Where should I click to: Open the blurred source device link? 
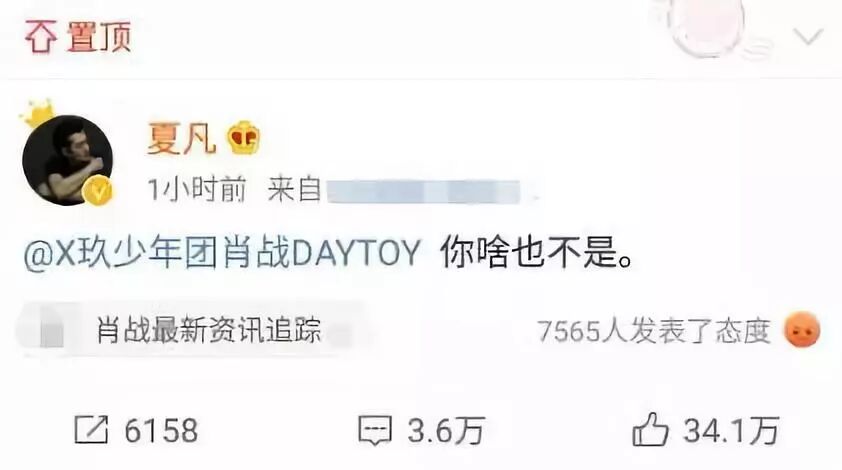coord(424,192)
